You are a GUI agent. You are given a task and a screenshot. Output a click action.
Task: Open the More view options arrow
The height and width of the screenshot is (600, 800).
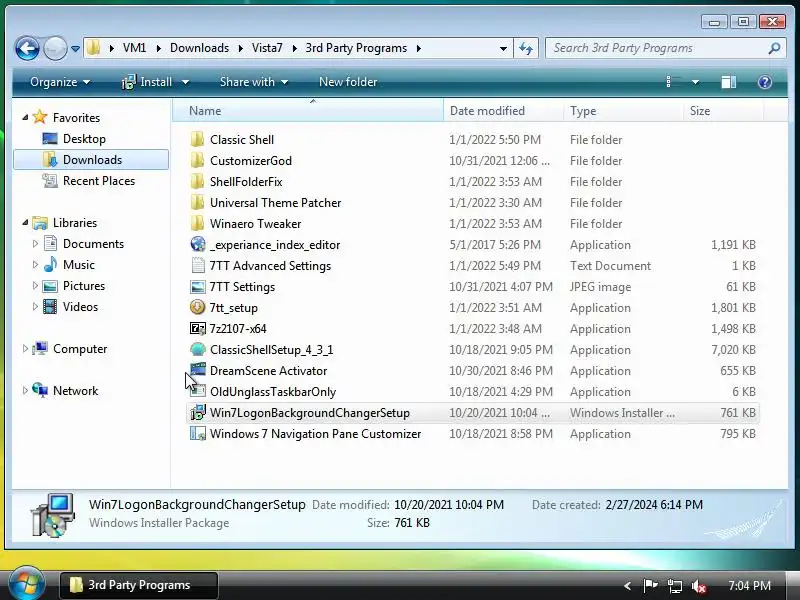point(695,82)
